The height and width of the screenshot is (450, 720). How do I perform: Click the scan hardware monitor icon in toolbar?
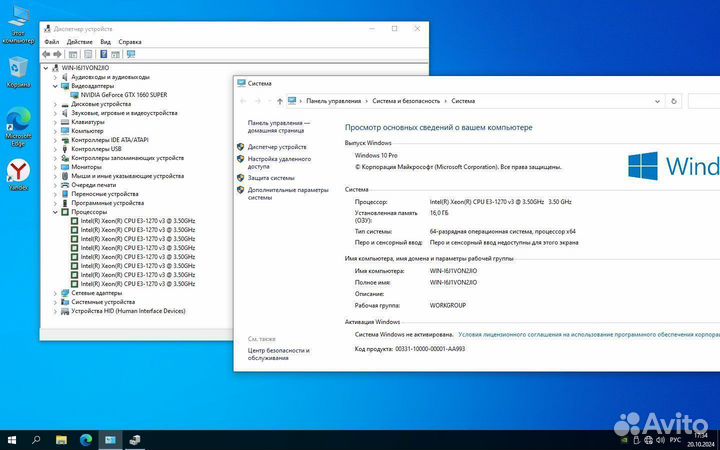coord(131,54)
